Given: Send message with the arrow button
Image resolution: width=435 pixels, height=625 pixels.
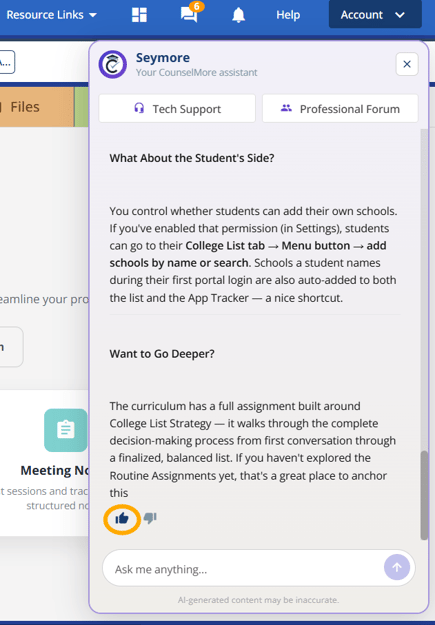Looking at the screenshot, I should click(x=397, y=567).
